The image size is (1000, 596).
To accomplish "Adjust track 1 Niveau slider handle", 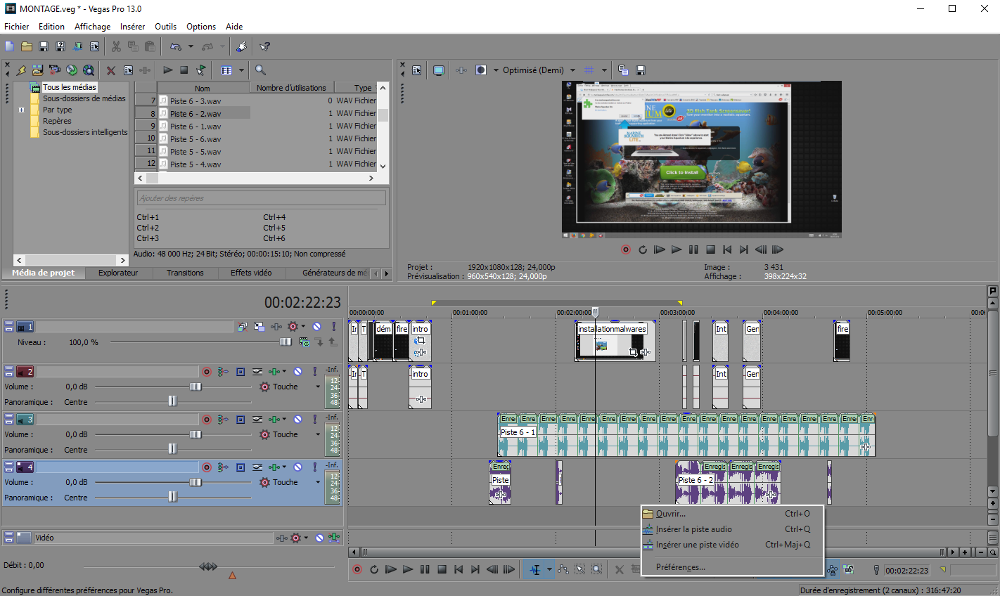I will click(x=285, y=342).
